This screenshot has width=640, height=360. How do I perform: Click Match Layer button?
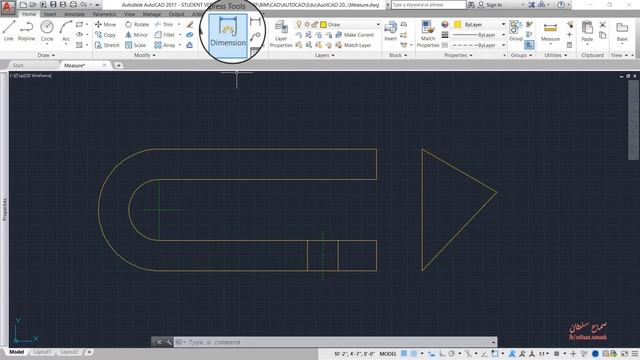click(x=353, y=45)
